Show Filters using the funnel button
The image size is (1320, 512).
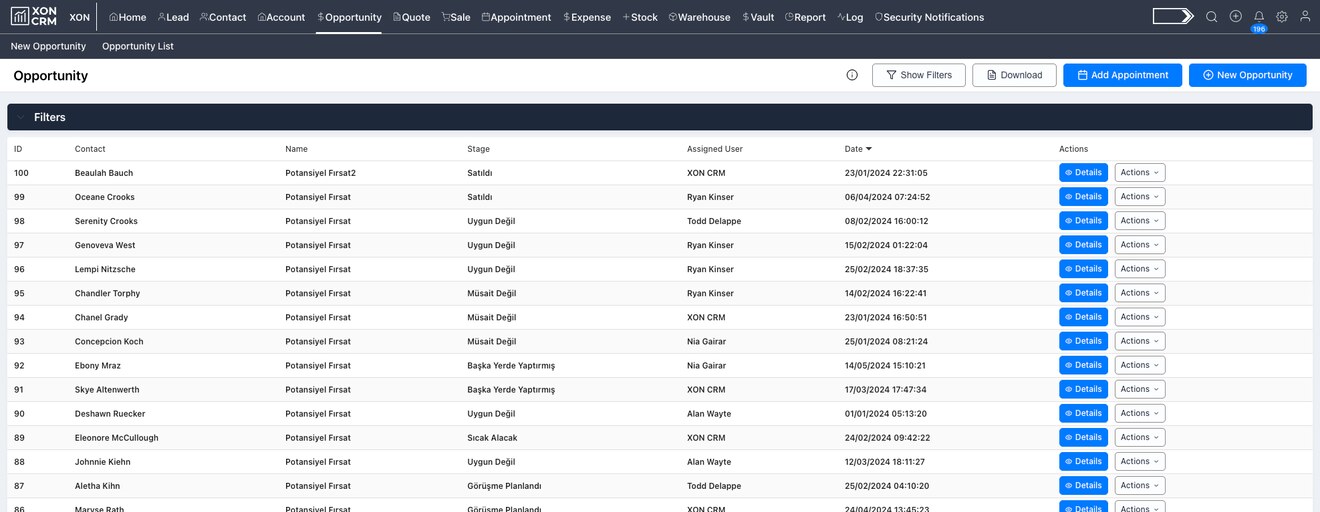[x=918, y=75]
